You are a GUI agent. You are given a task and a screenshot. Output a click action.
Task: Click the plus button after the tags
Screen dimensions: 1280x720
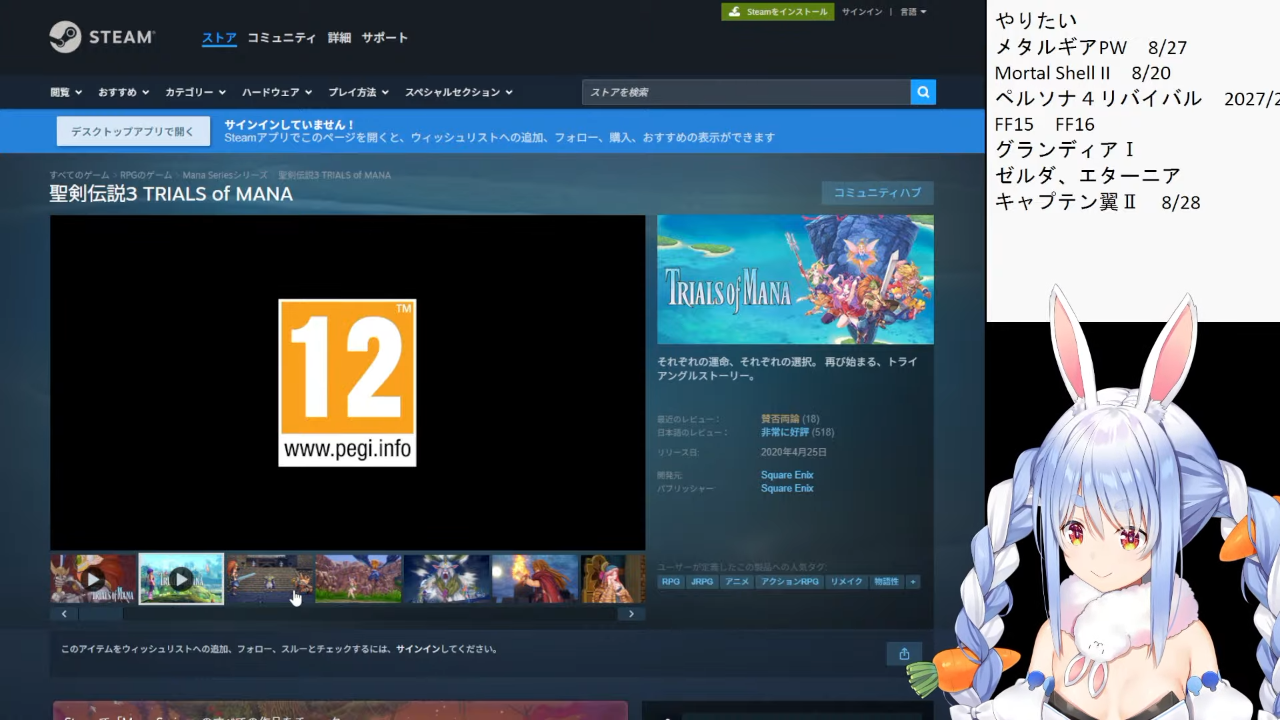[912, 582]
